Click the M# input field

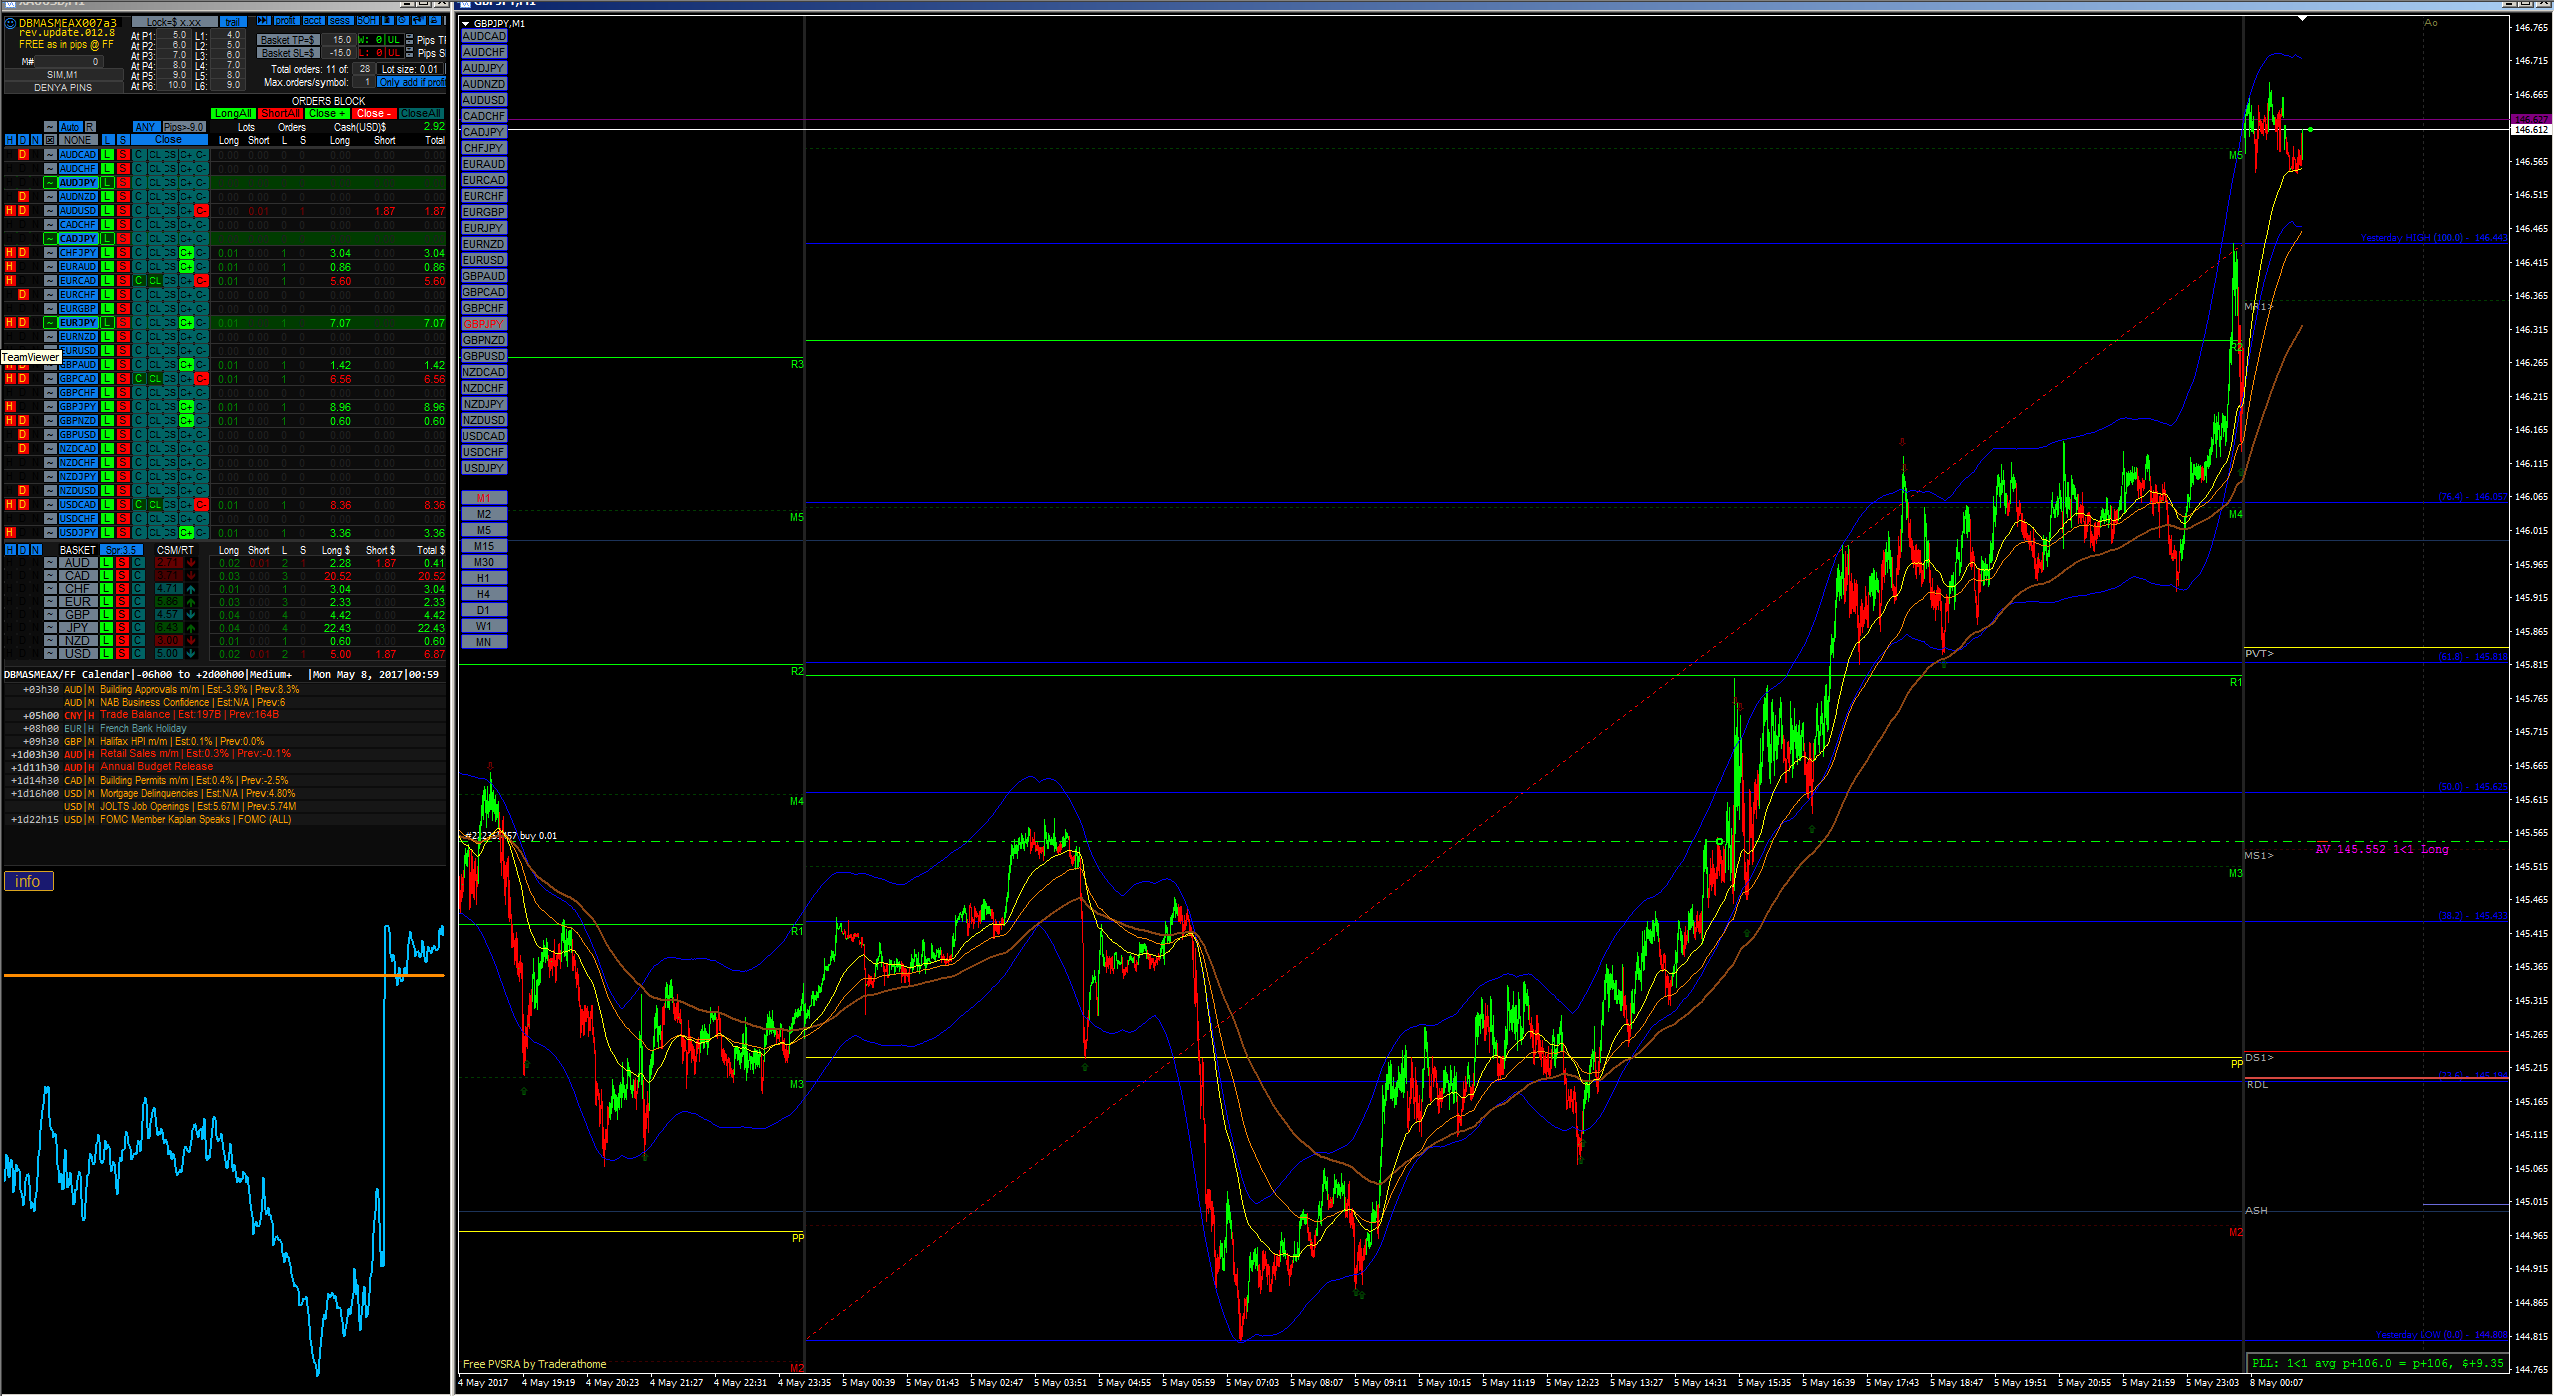click(x=69, y=62)
